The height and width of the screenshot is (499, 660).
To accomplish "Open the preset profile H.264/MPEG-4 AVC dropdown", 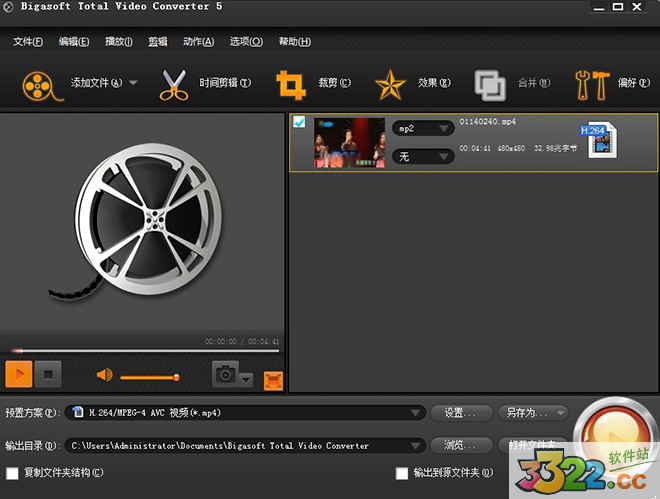I will (245, 412).
